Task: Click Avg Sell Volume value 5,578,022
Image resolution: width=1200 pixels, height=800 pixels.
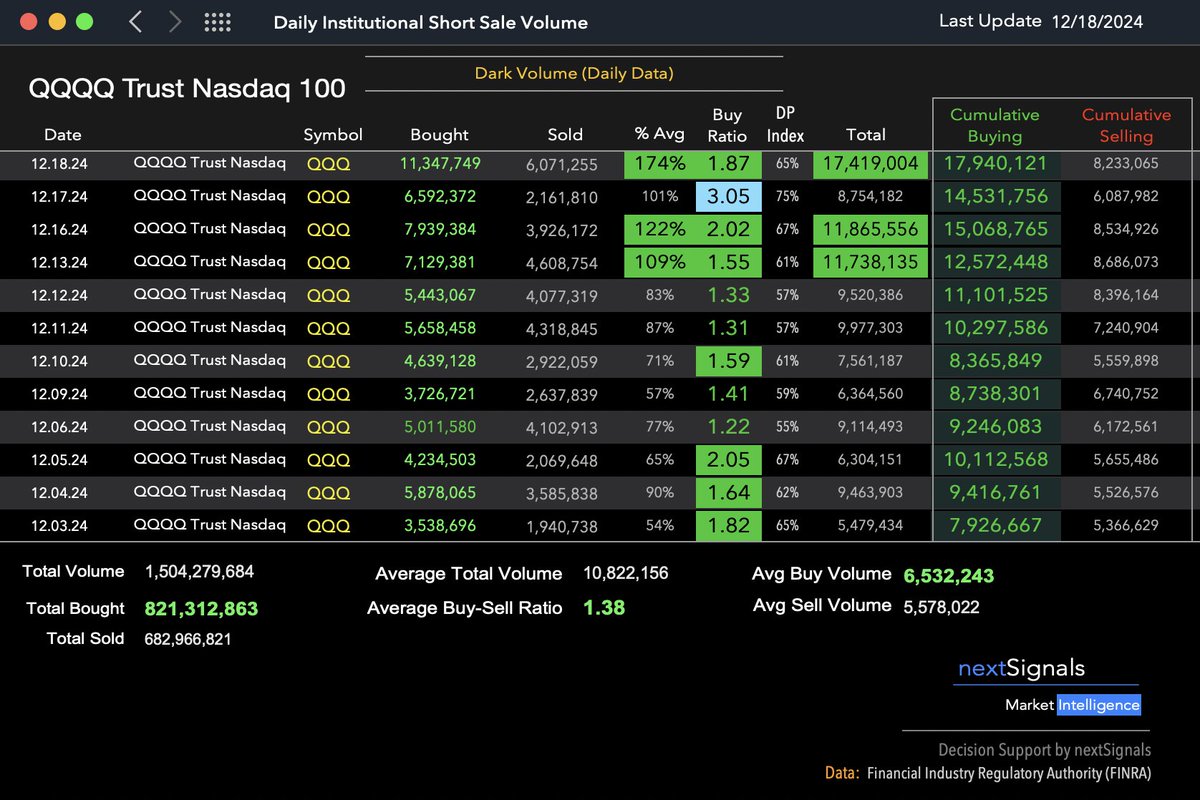Action: coord(941,606)
